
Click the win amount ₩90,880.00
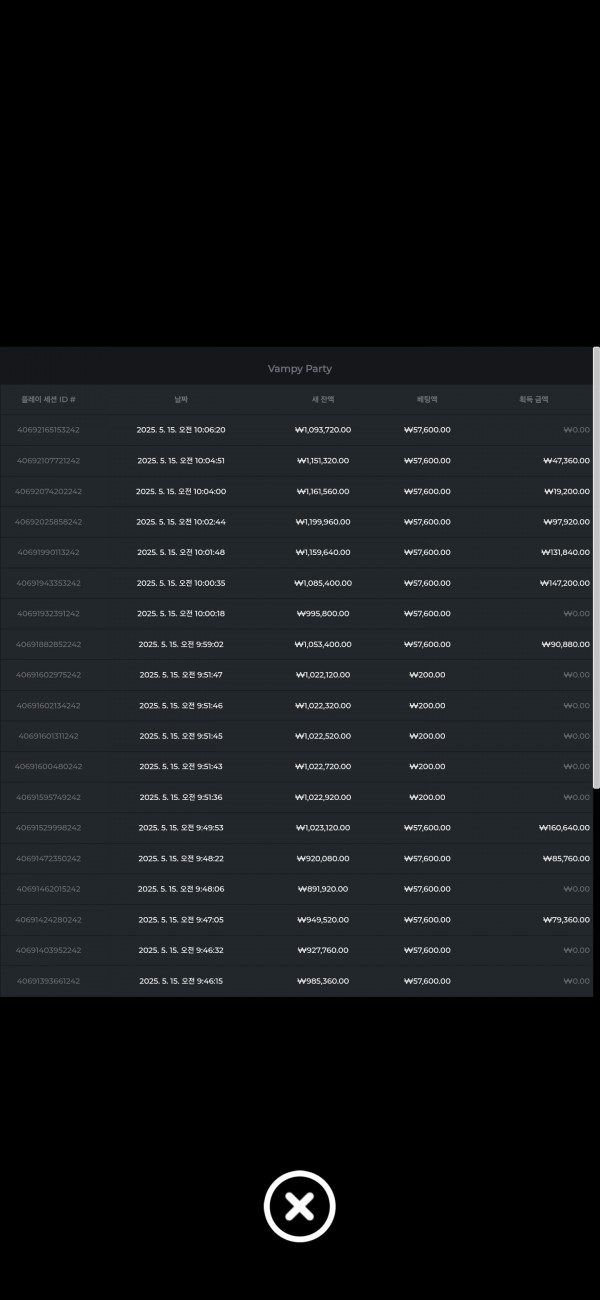566,645
